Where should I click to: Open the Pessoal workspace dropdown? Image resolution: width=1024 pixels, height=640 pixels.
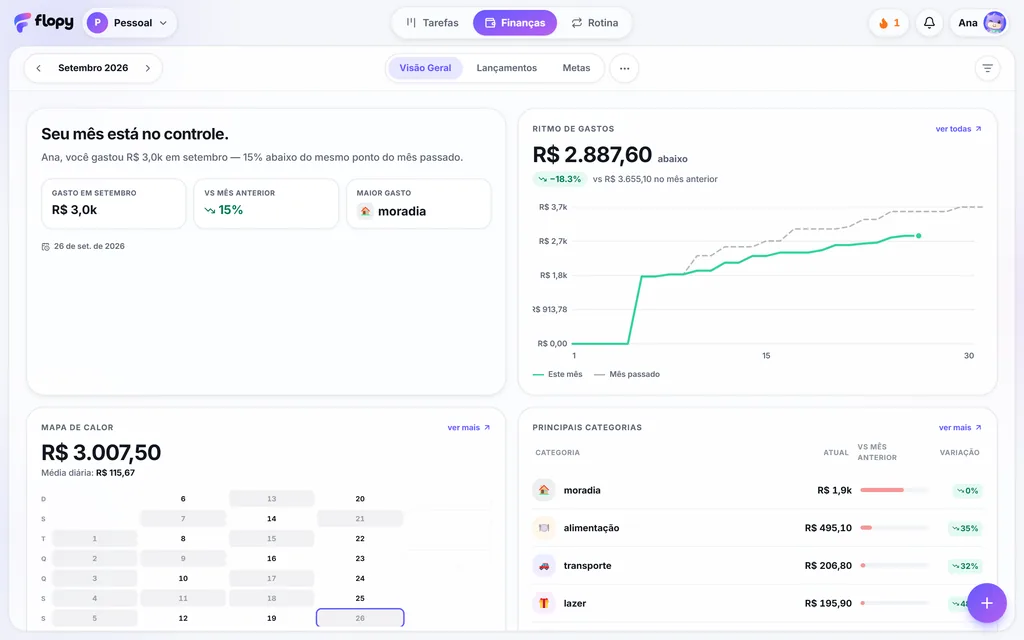[x=130, y=23]
